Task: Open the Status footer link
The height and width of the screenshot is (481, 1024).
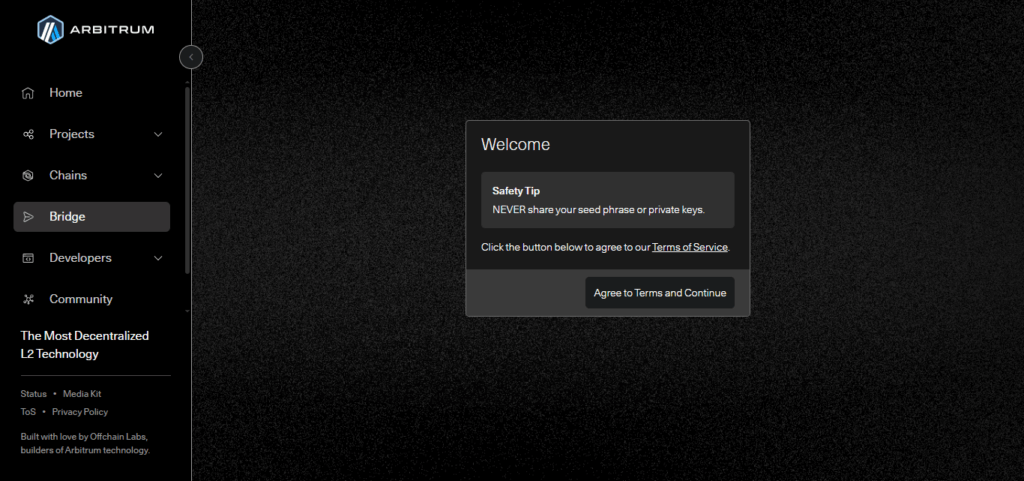Action: tap(34, 394)
